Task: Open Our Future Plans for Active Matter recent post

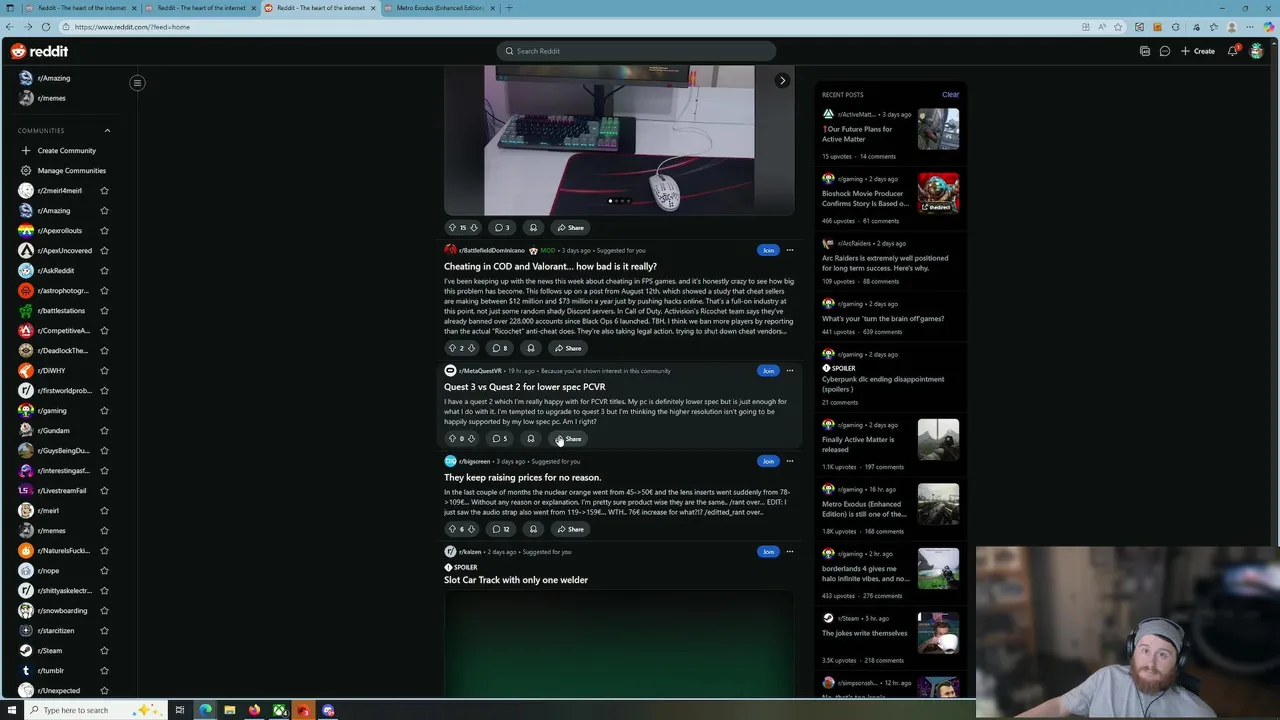Action: coord(858,134)
